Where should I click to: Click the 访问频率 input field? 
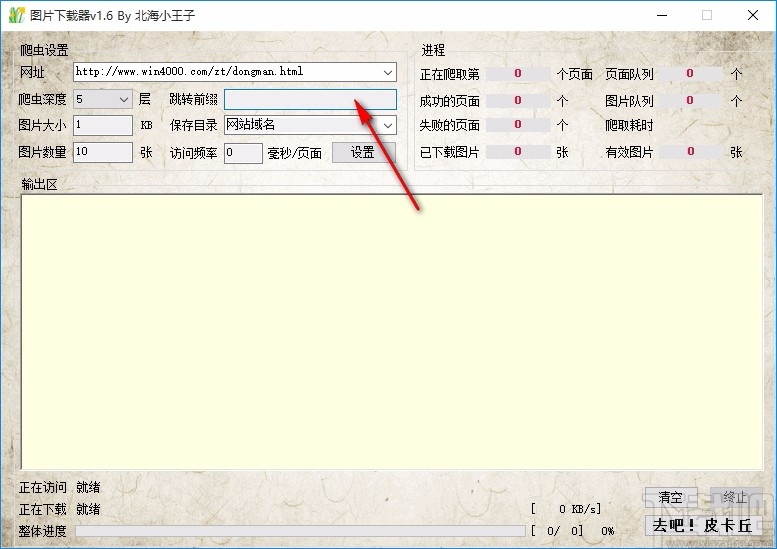(243, 153)
